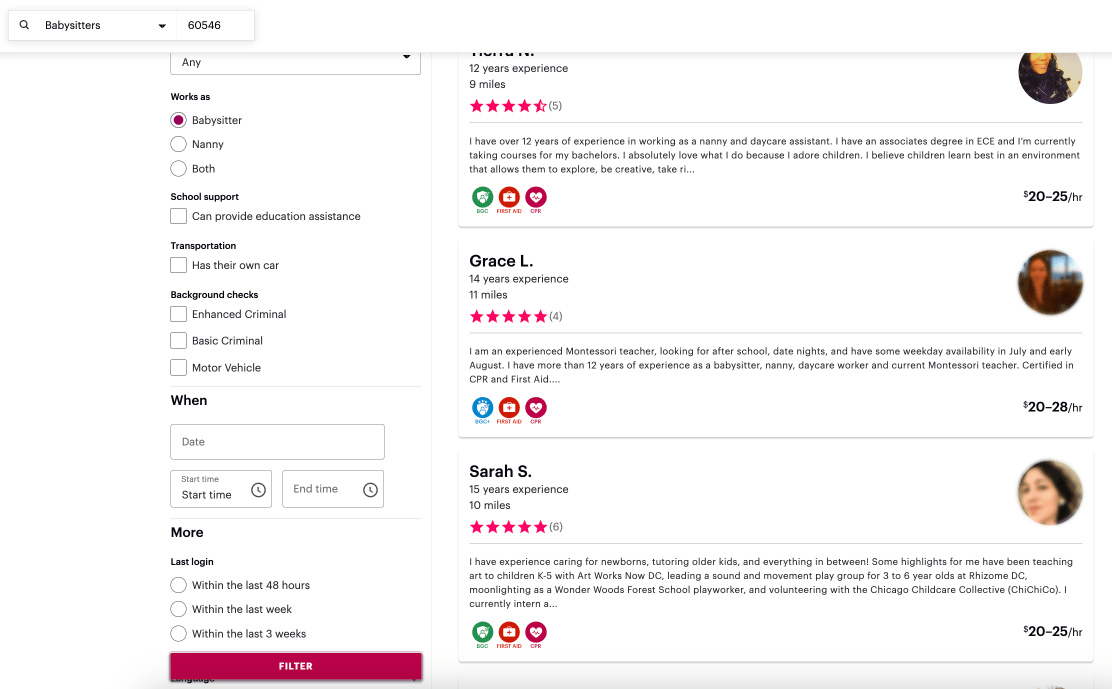Click the blue BGC+ badge on Grace L.'s profile
This screenshot has width=1112, height=689.
coord(482,409)
